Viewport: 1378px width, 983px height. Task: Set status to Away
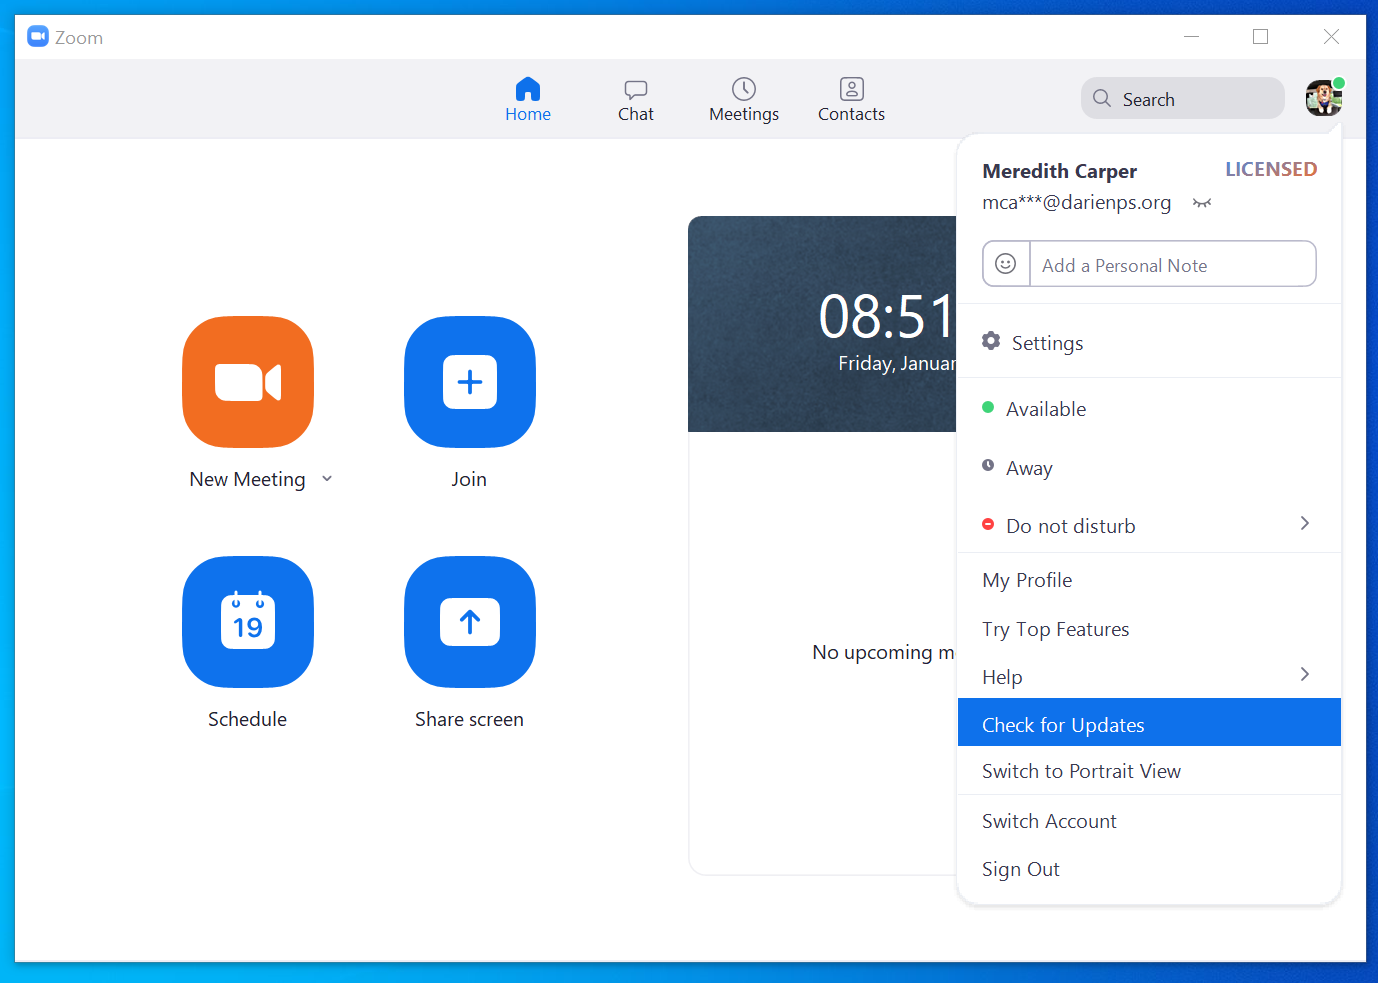coord(1149,467)
